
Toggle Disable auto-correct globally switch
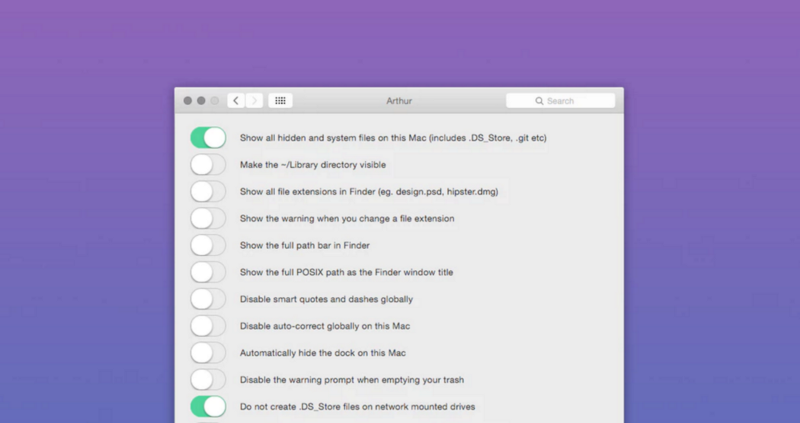(x=208, y=326)
